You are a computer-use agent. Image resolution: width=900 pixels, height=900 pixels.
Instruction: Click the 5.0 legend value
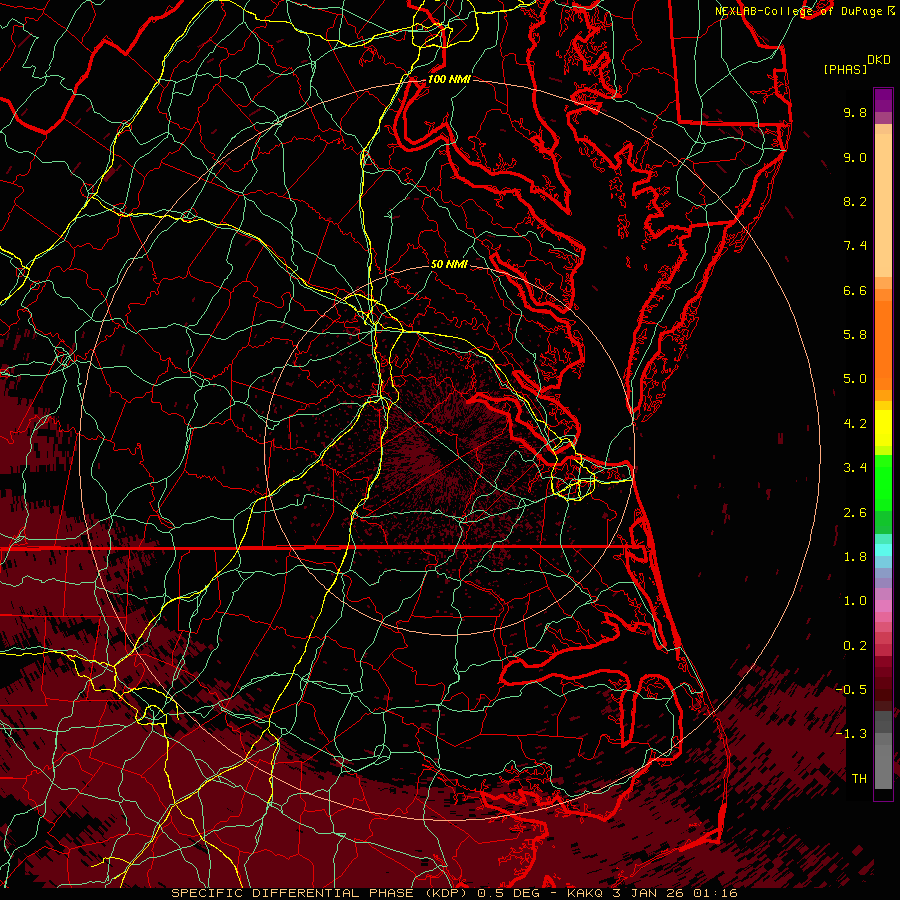(855, 379)
